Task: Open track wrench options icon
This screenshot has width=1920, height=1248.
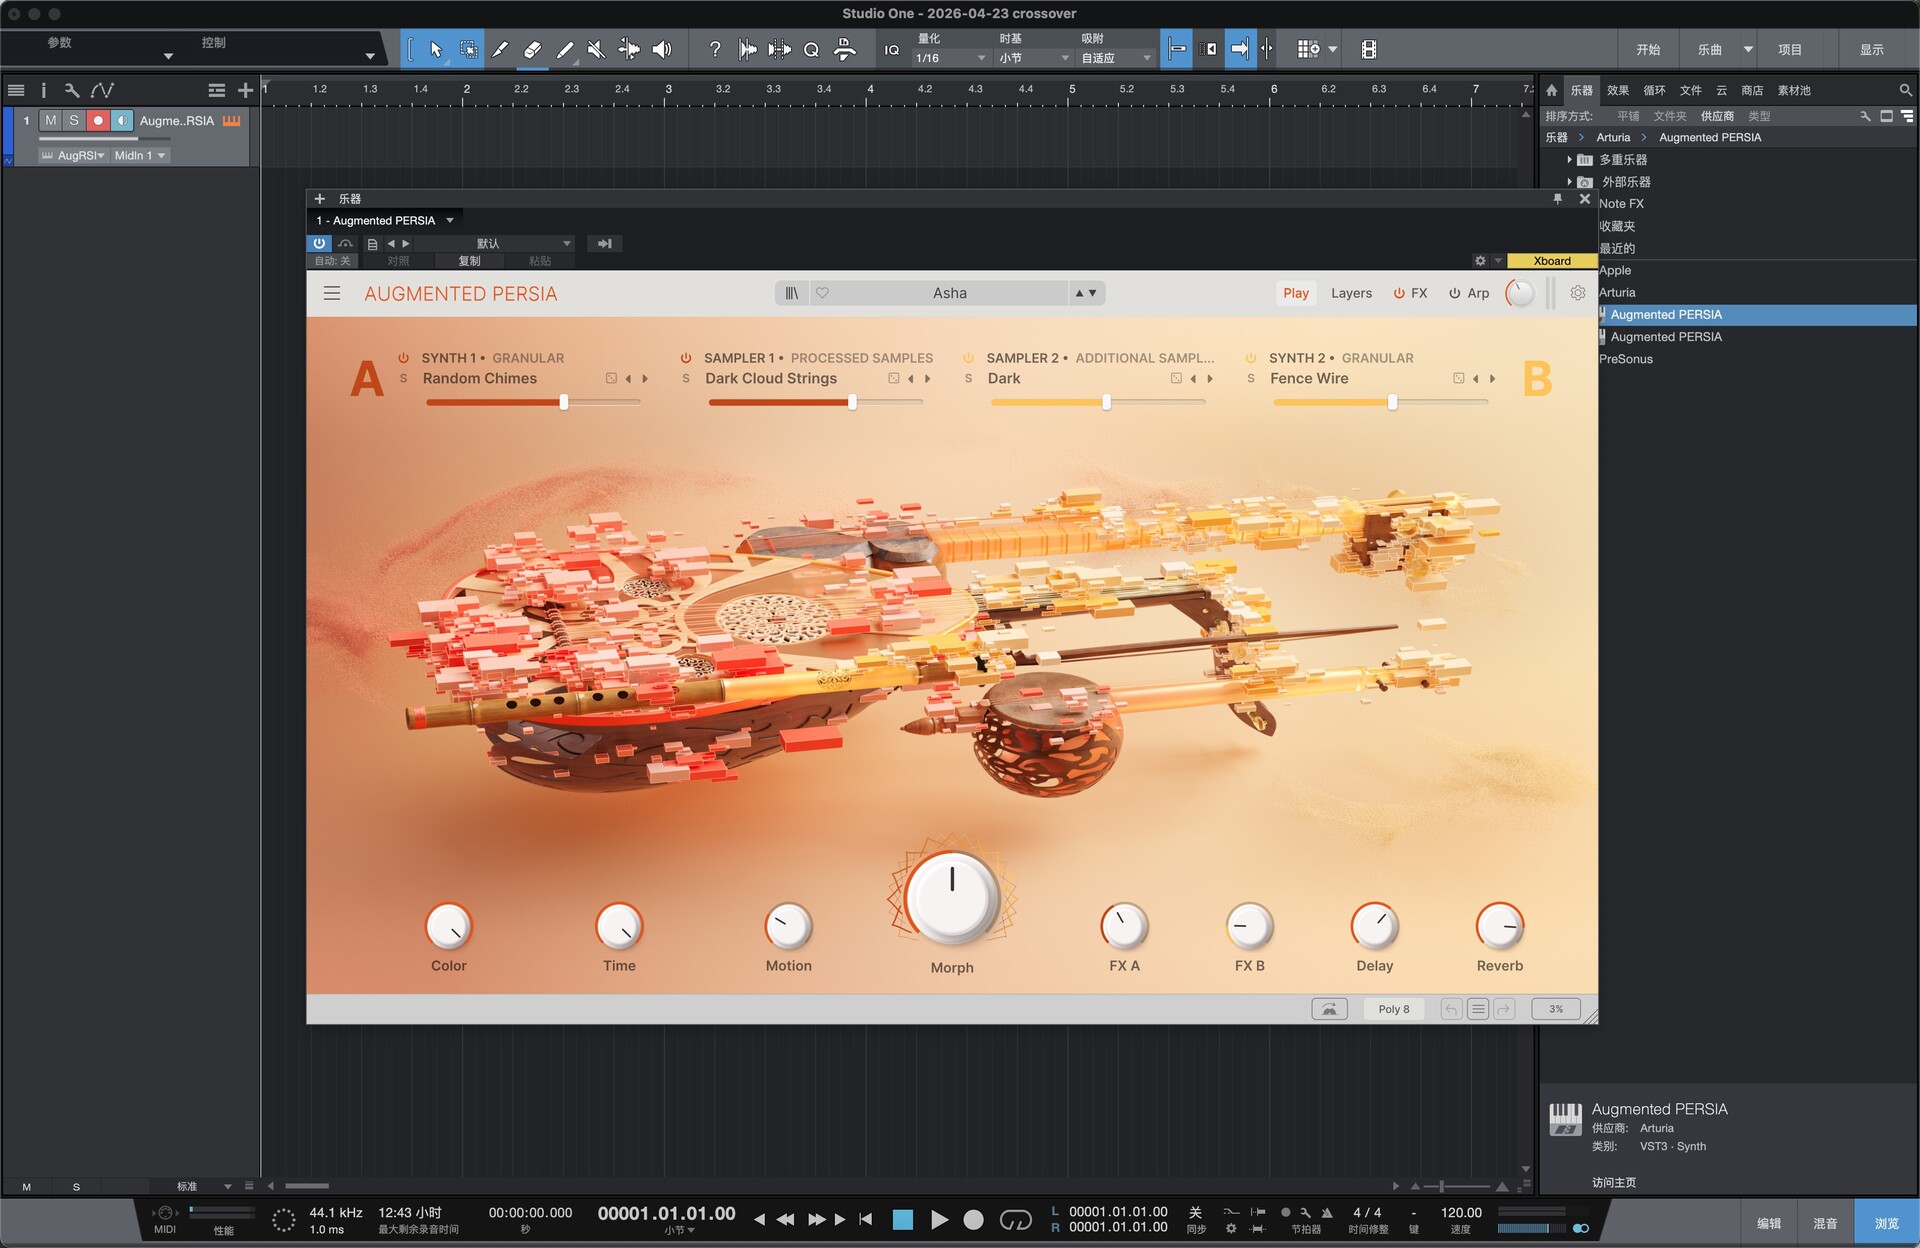Action: 72,90
